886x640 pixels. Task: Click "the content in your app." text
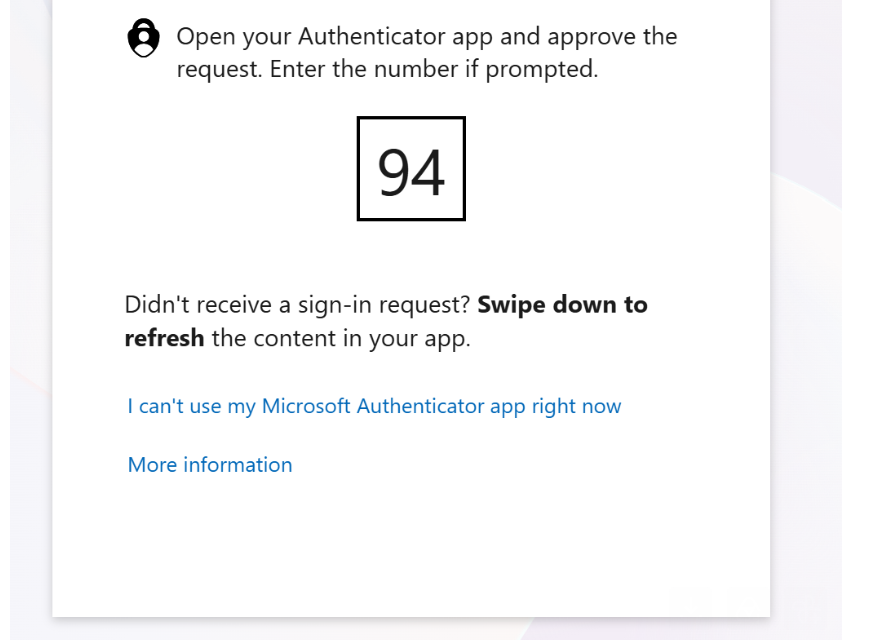pos(341,339)
